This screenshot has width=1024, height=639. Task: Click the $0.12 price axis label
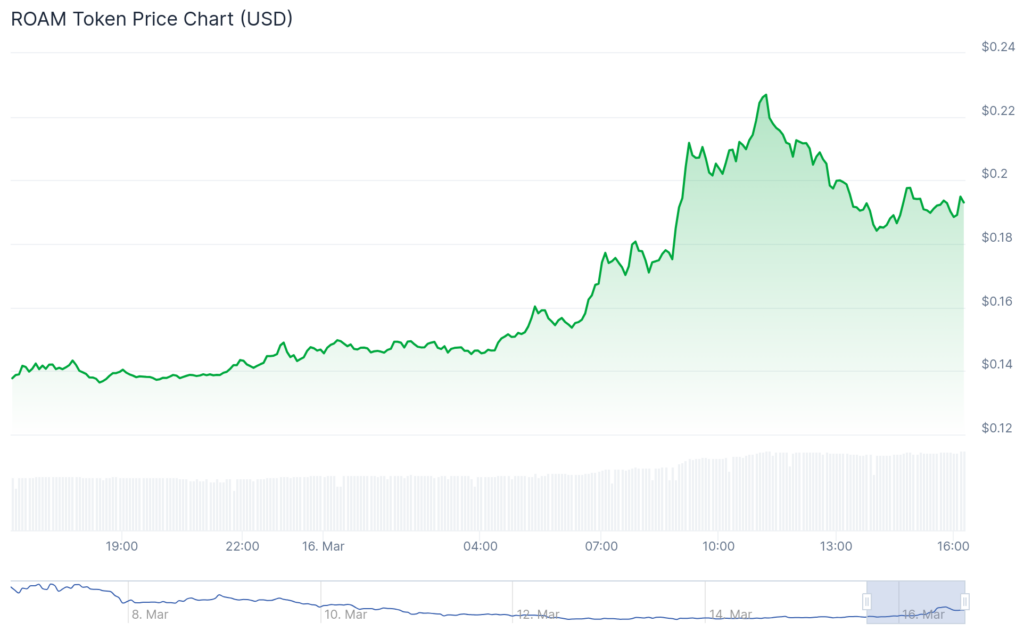coord(998,429)
